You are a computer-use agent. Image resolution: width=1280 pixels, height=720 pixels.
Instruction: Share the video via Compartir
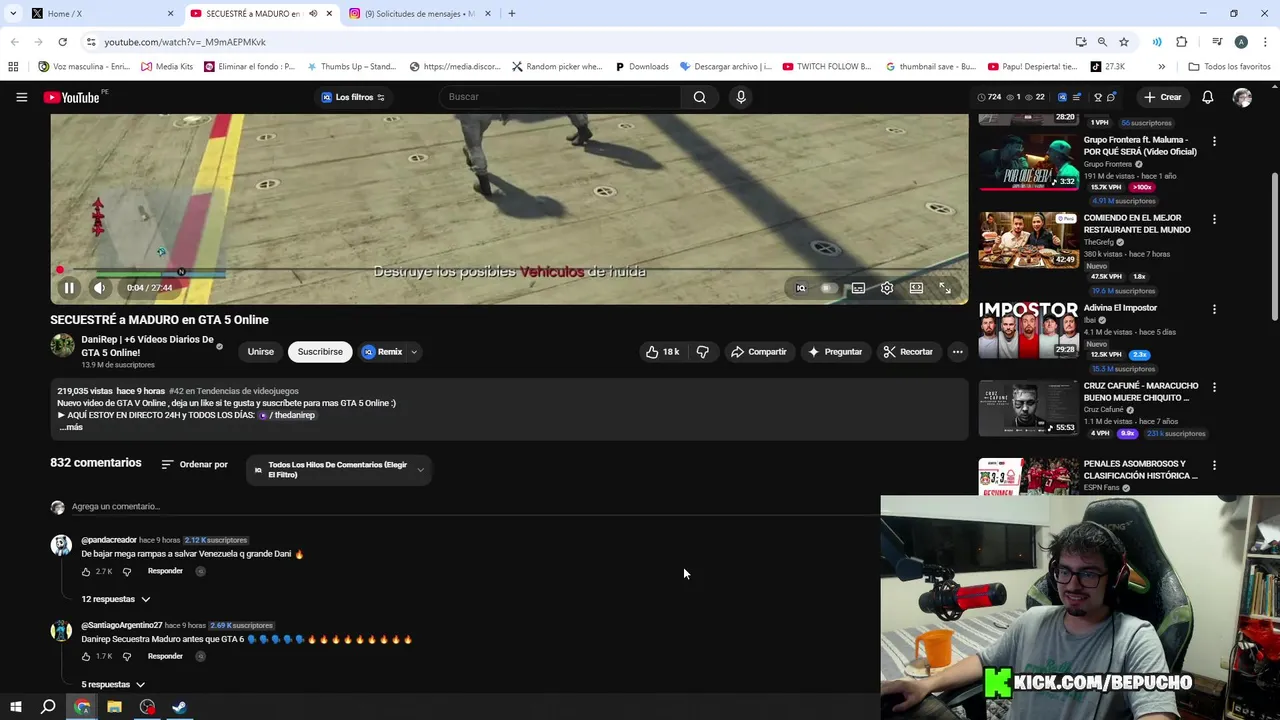(x=759, y=352)
